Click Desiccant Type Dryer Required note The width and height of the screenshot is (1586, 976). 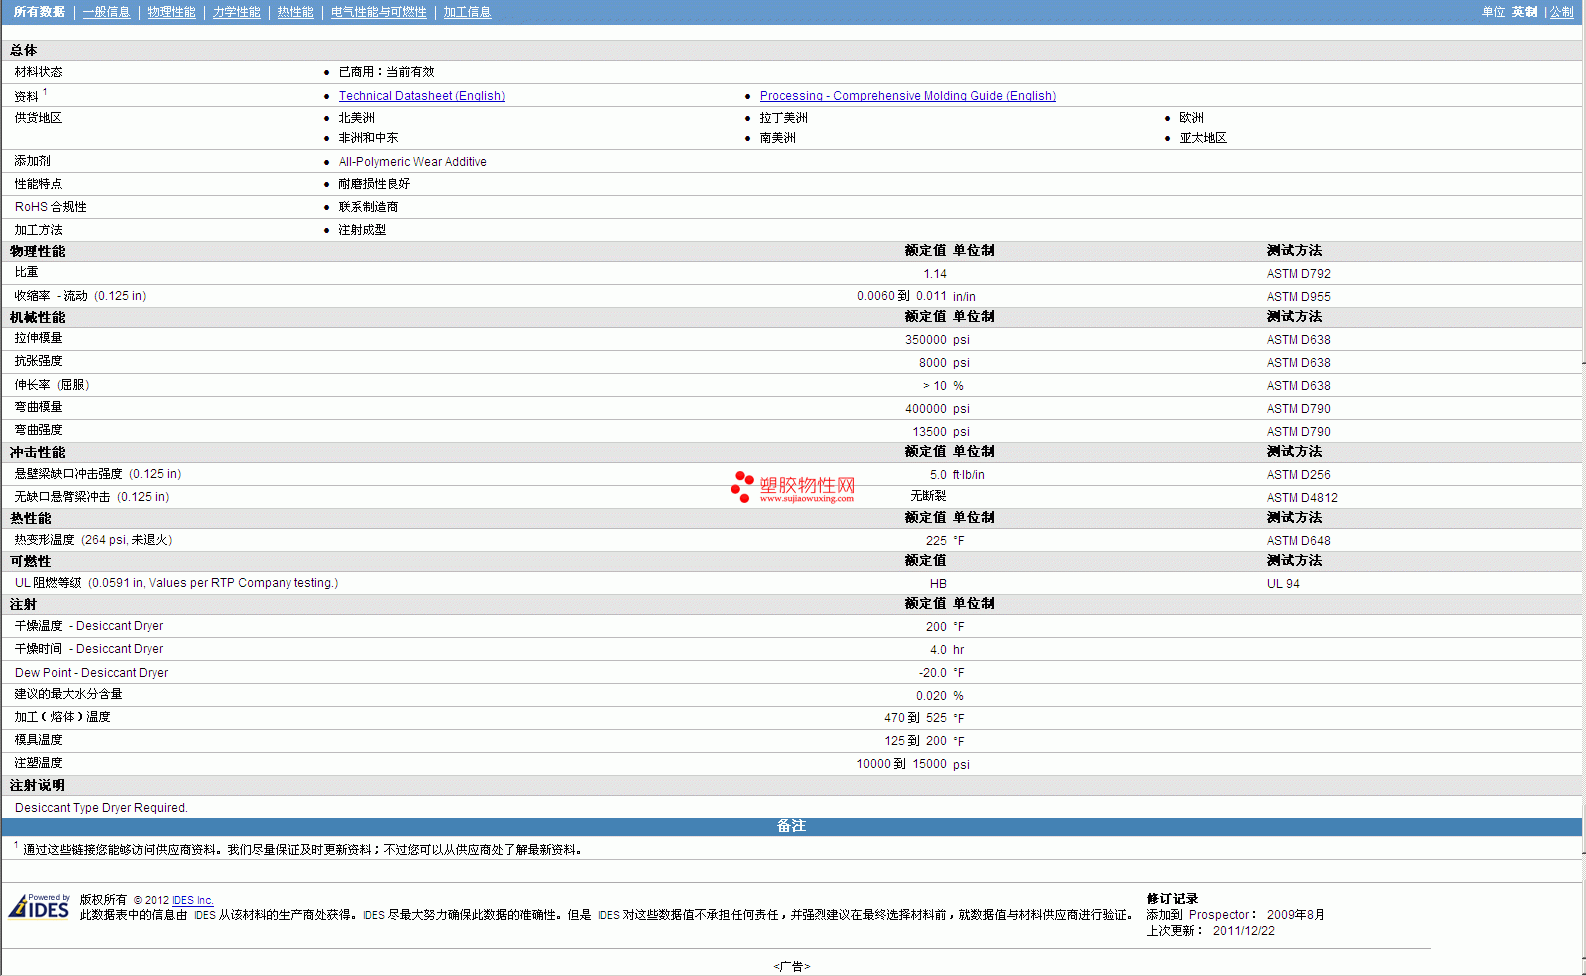click(x=101, y=808)
